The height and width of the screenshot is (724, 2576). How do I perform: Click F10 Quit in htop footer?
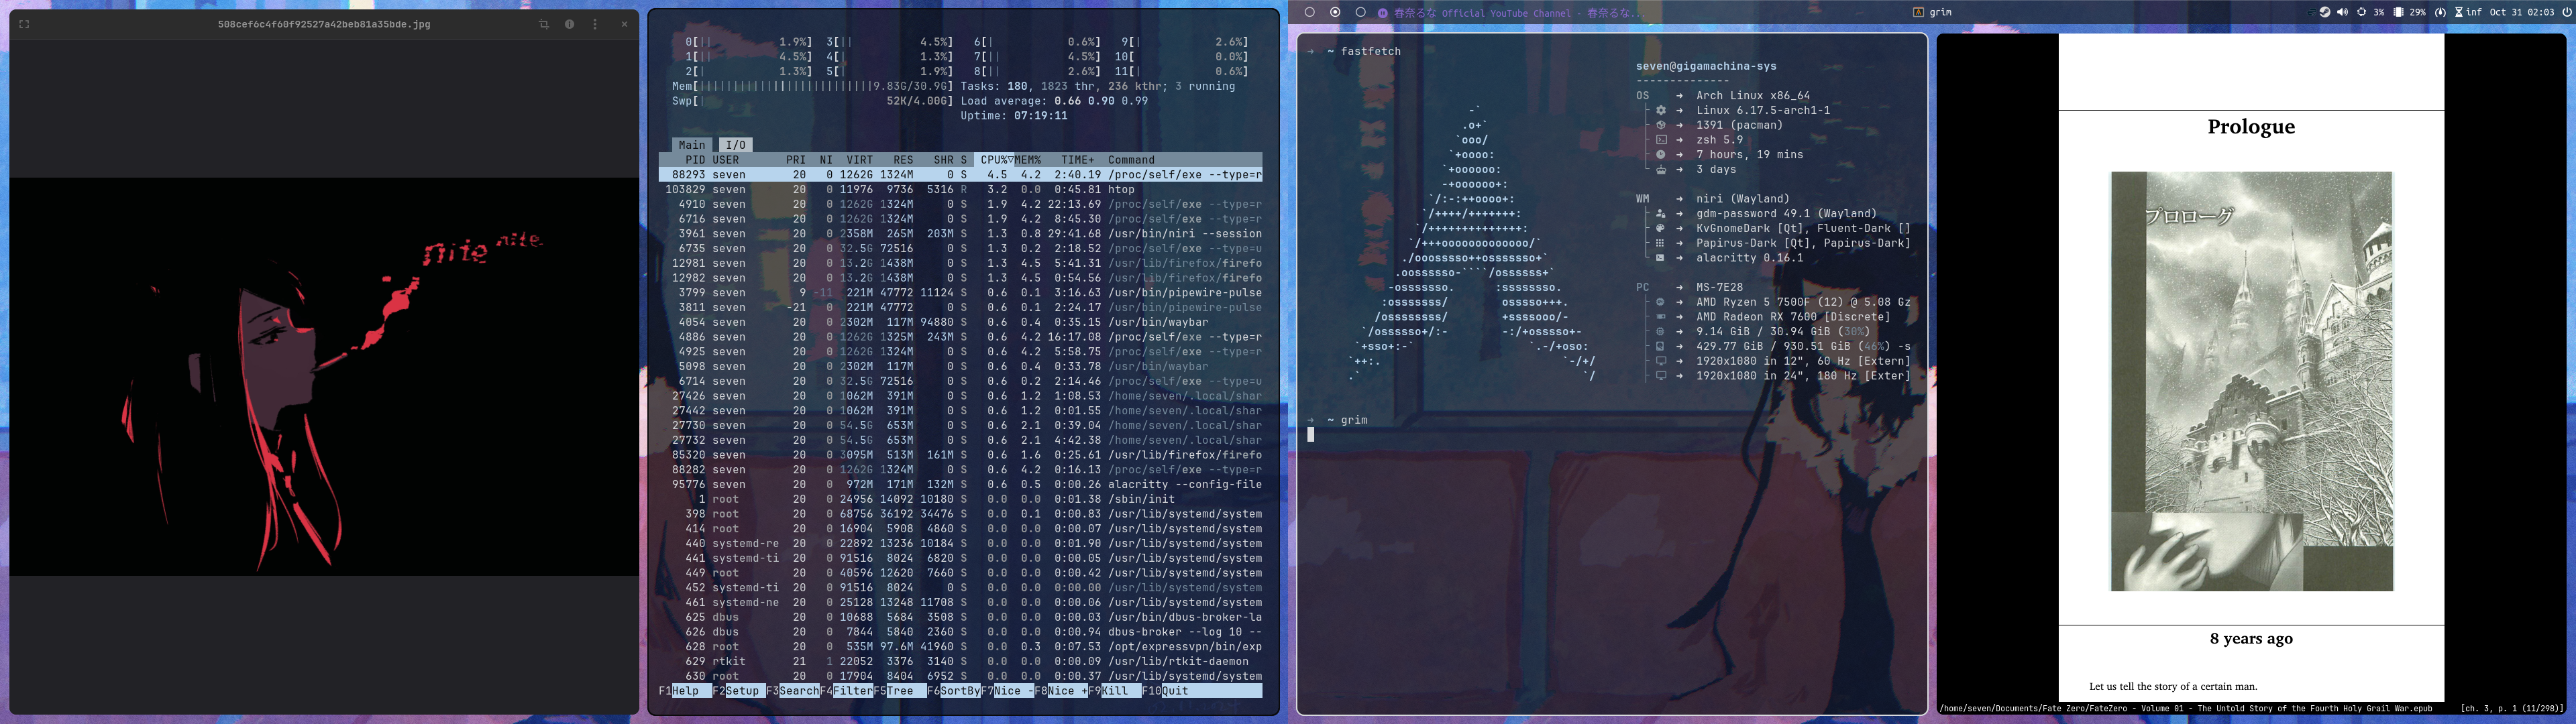(x=1174, y=691)
